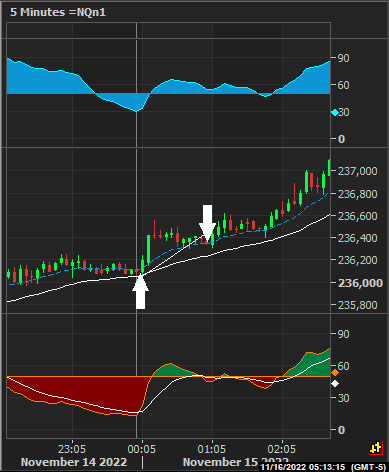Click the 237,000 price axis label
389x472 pixels.
358,171
